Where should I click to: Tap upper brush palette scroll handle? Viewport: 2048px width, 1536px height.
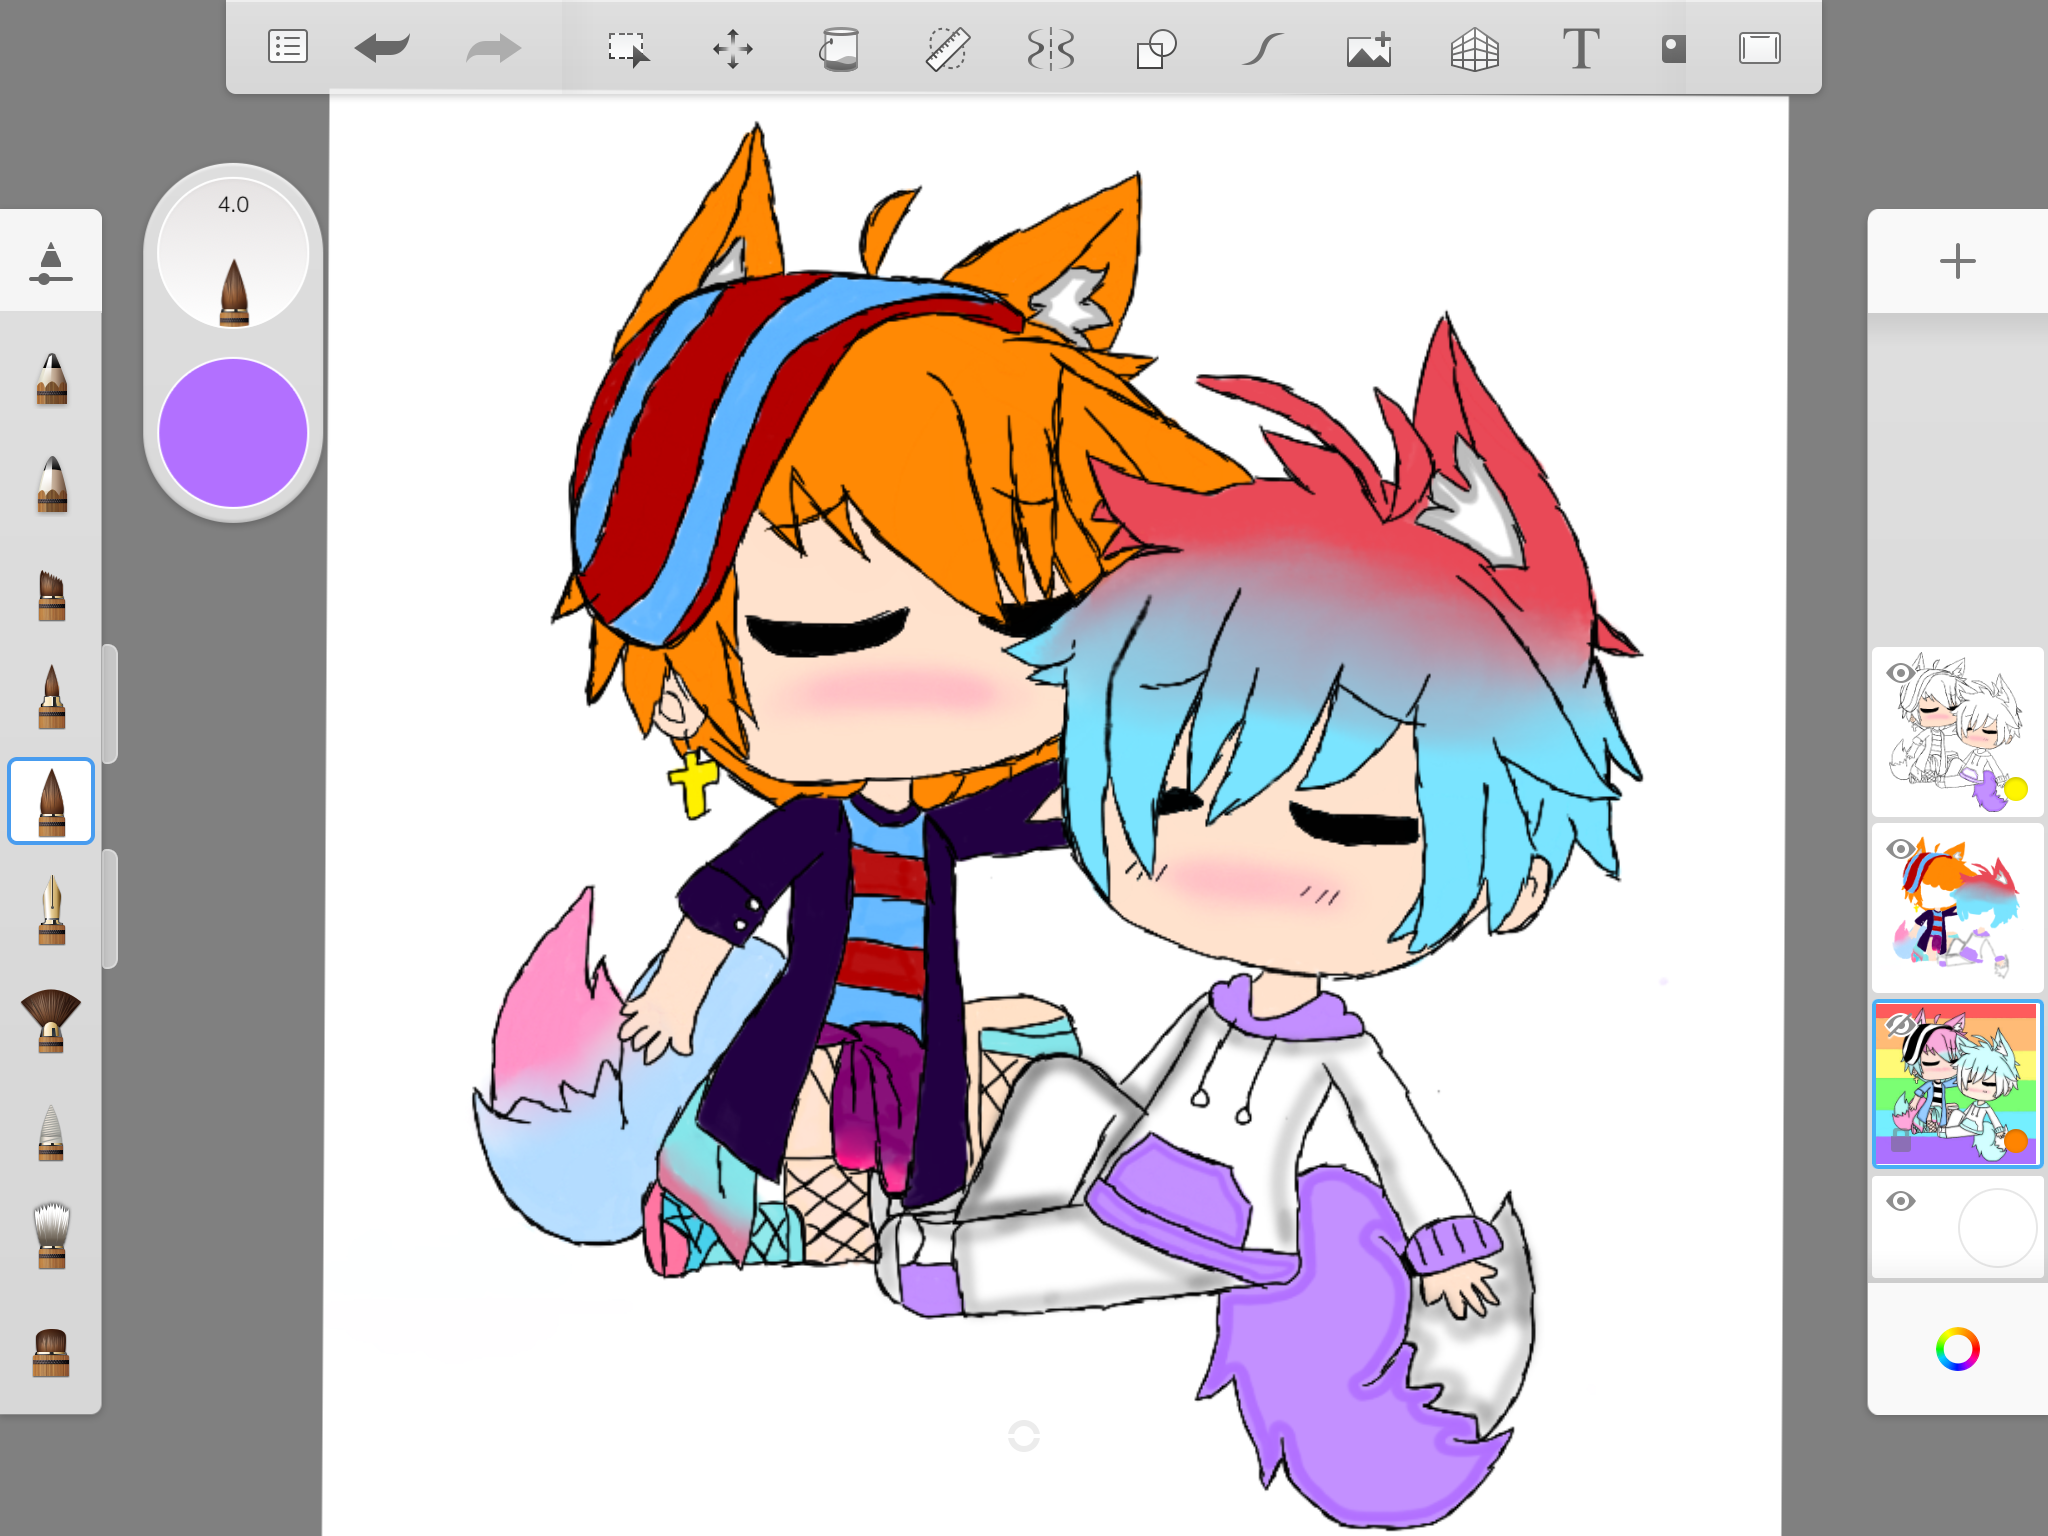click(110, 704)
